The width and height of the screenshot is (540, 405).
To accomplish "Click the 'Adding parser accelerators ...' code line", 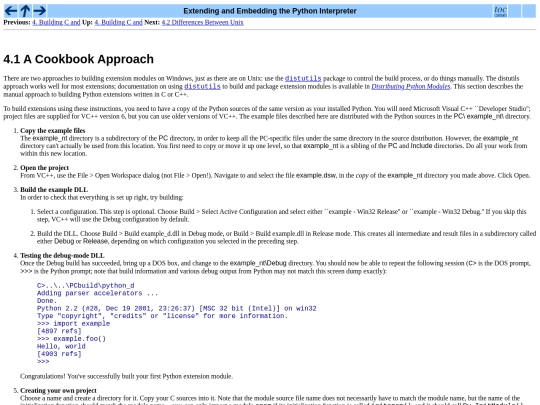I will click(x=97, y=293).
